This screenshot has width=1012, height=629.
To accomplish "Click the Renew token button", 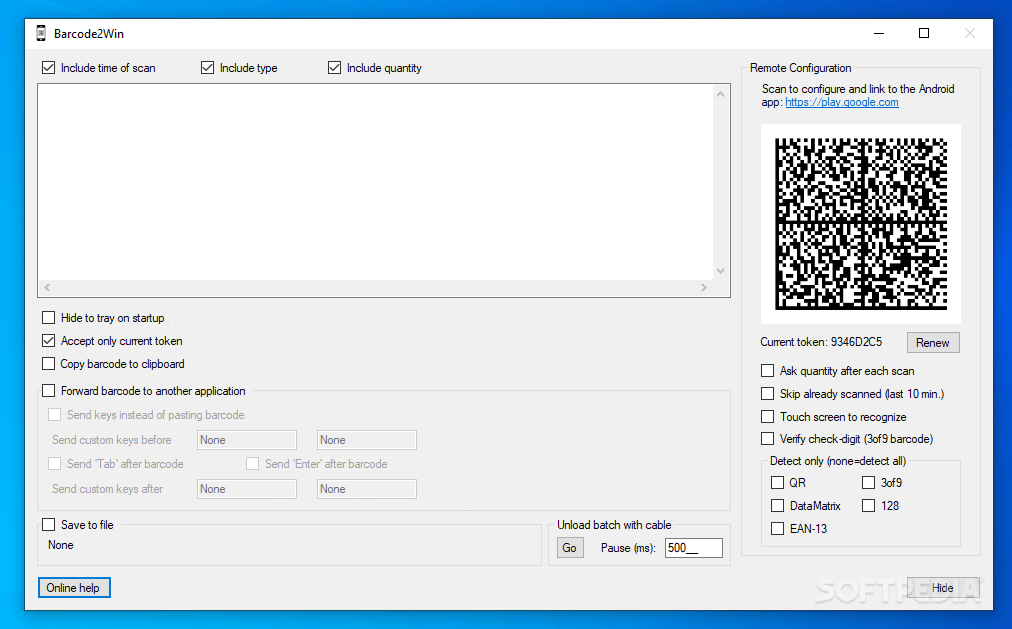I will tap(932, 342).
